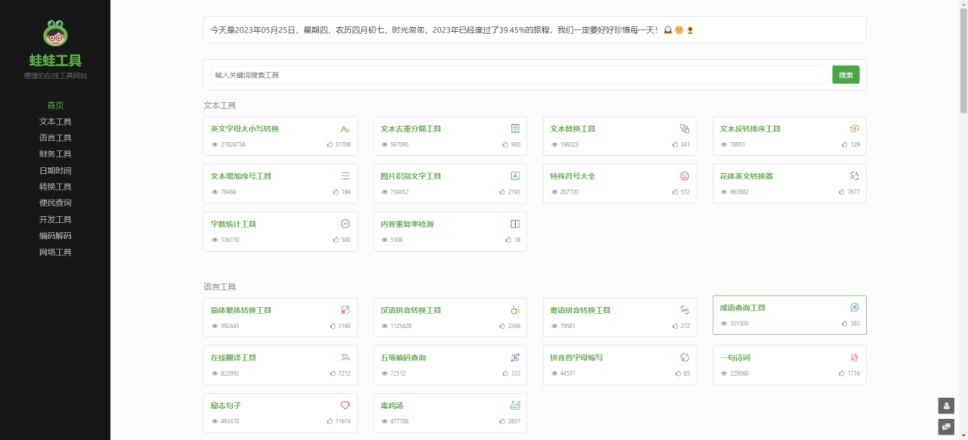Click the 图片识别文字工具 card icon
This screenshot has width=968, height=440.
515,176
